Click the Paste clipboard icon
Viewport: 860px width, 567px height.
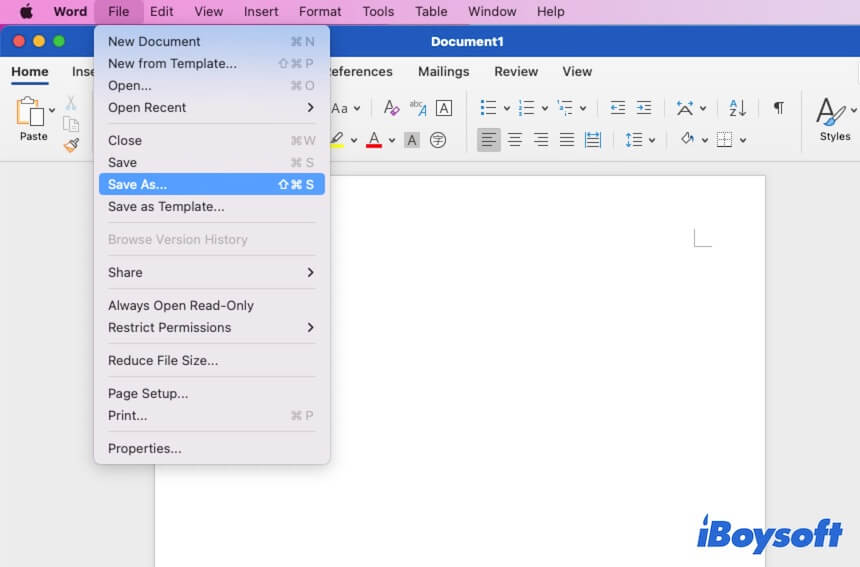click(x=30, y=112)
